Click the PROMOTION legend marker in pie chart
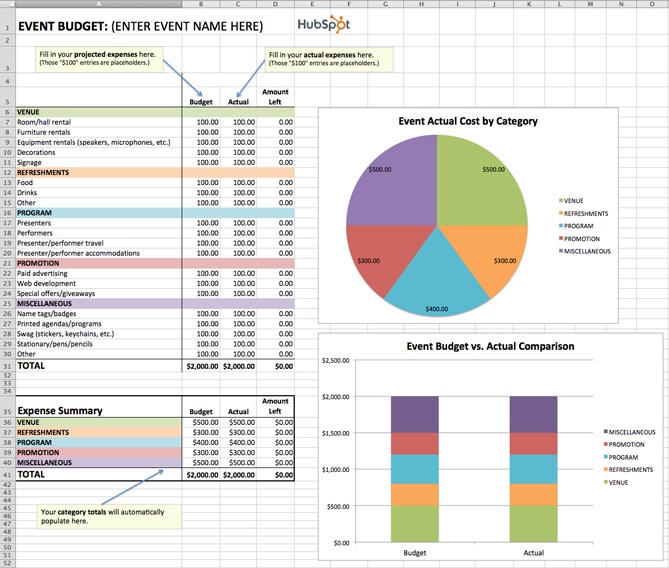This screenshot has width=669, height=568. [x=559, y=239]
